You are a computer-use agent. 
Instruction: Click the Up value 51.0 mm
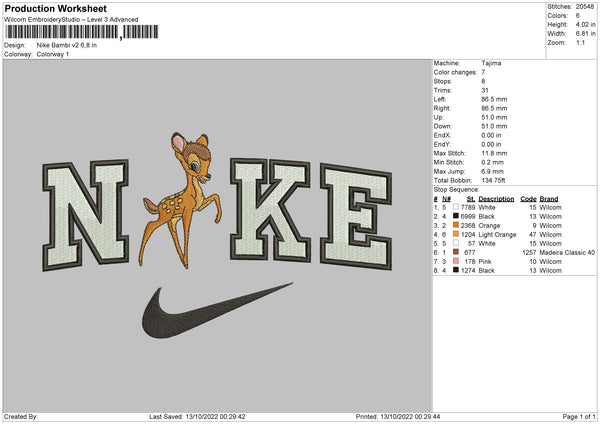494,117
